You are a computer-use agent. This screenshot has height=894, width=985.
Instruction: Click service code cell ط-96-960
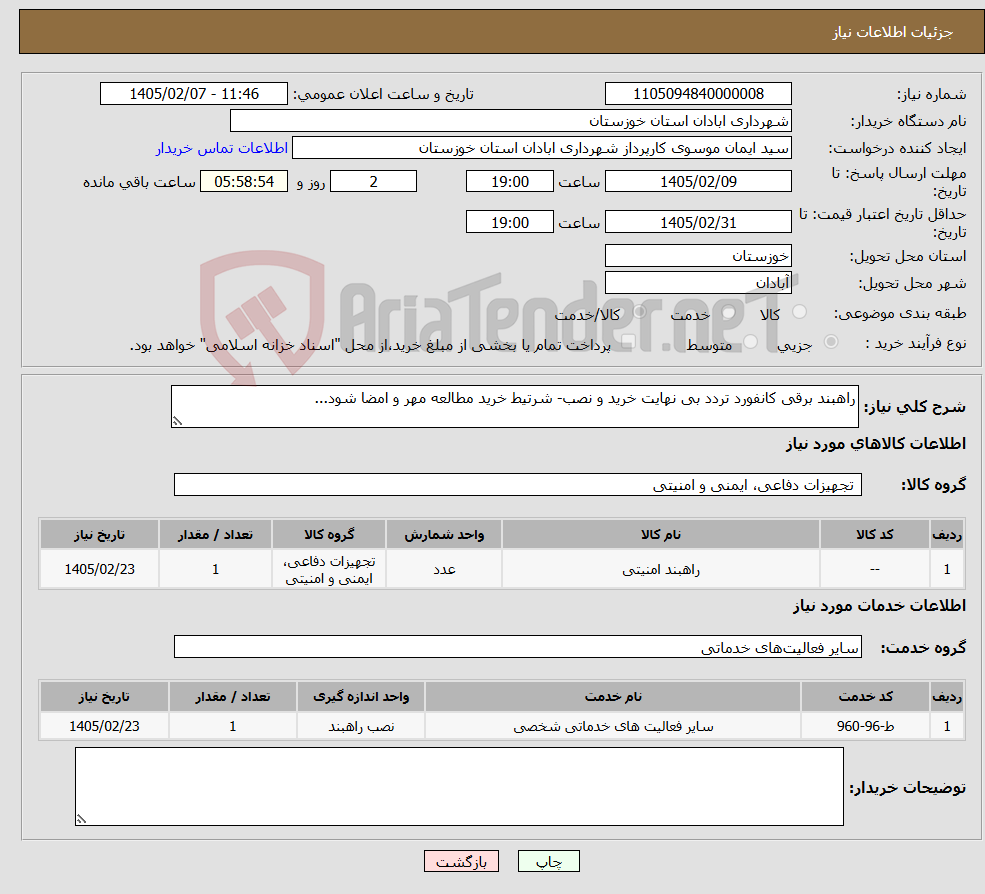click(865, 726)
